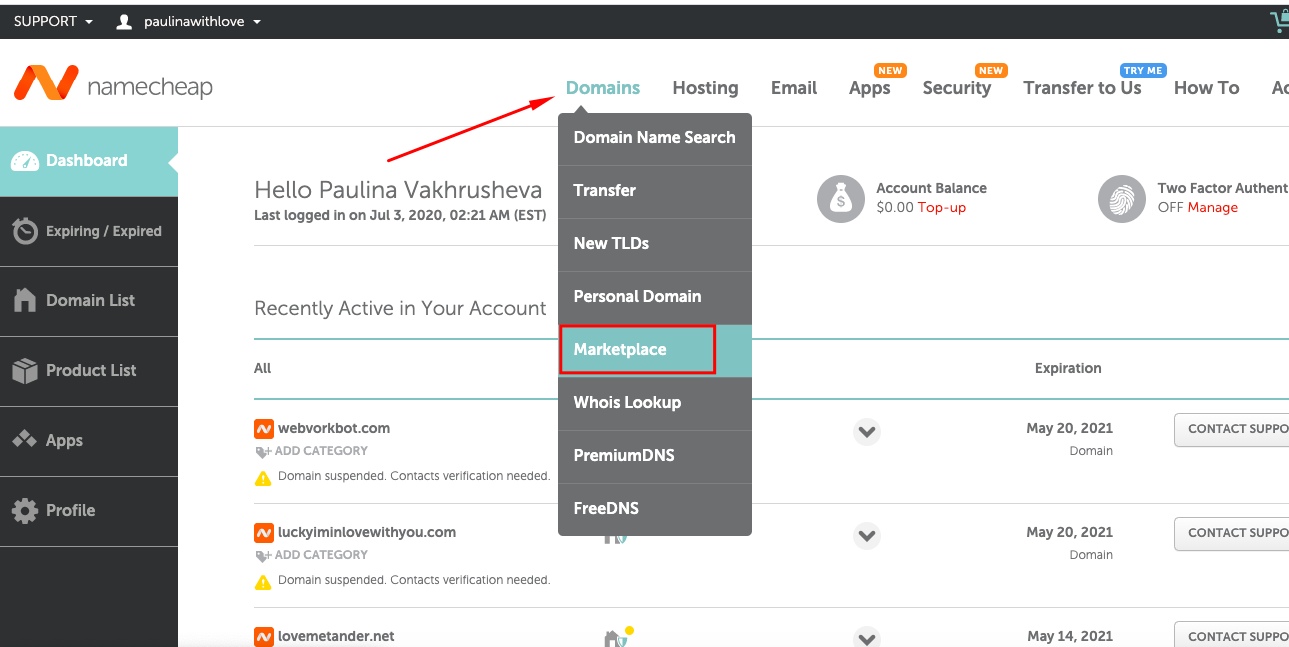Click the orange logo beside webvorkbot.com
The width and height of the screenshot is (1289, 647).
point(264,429)
